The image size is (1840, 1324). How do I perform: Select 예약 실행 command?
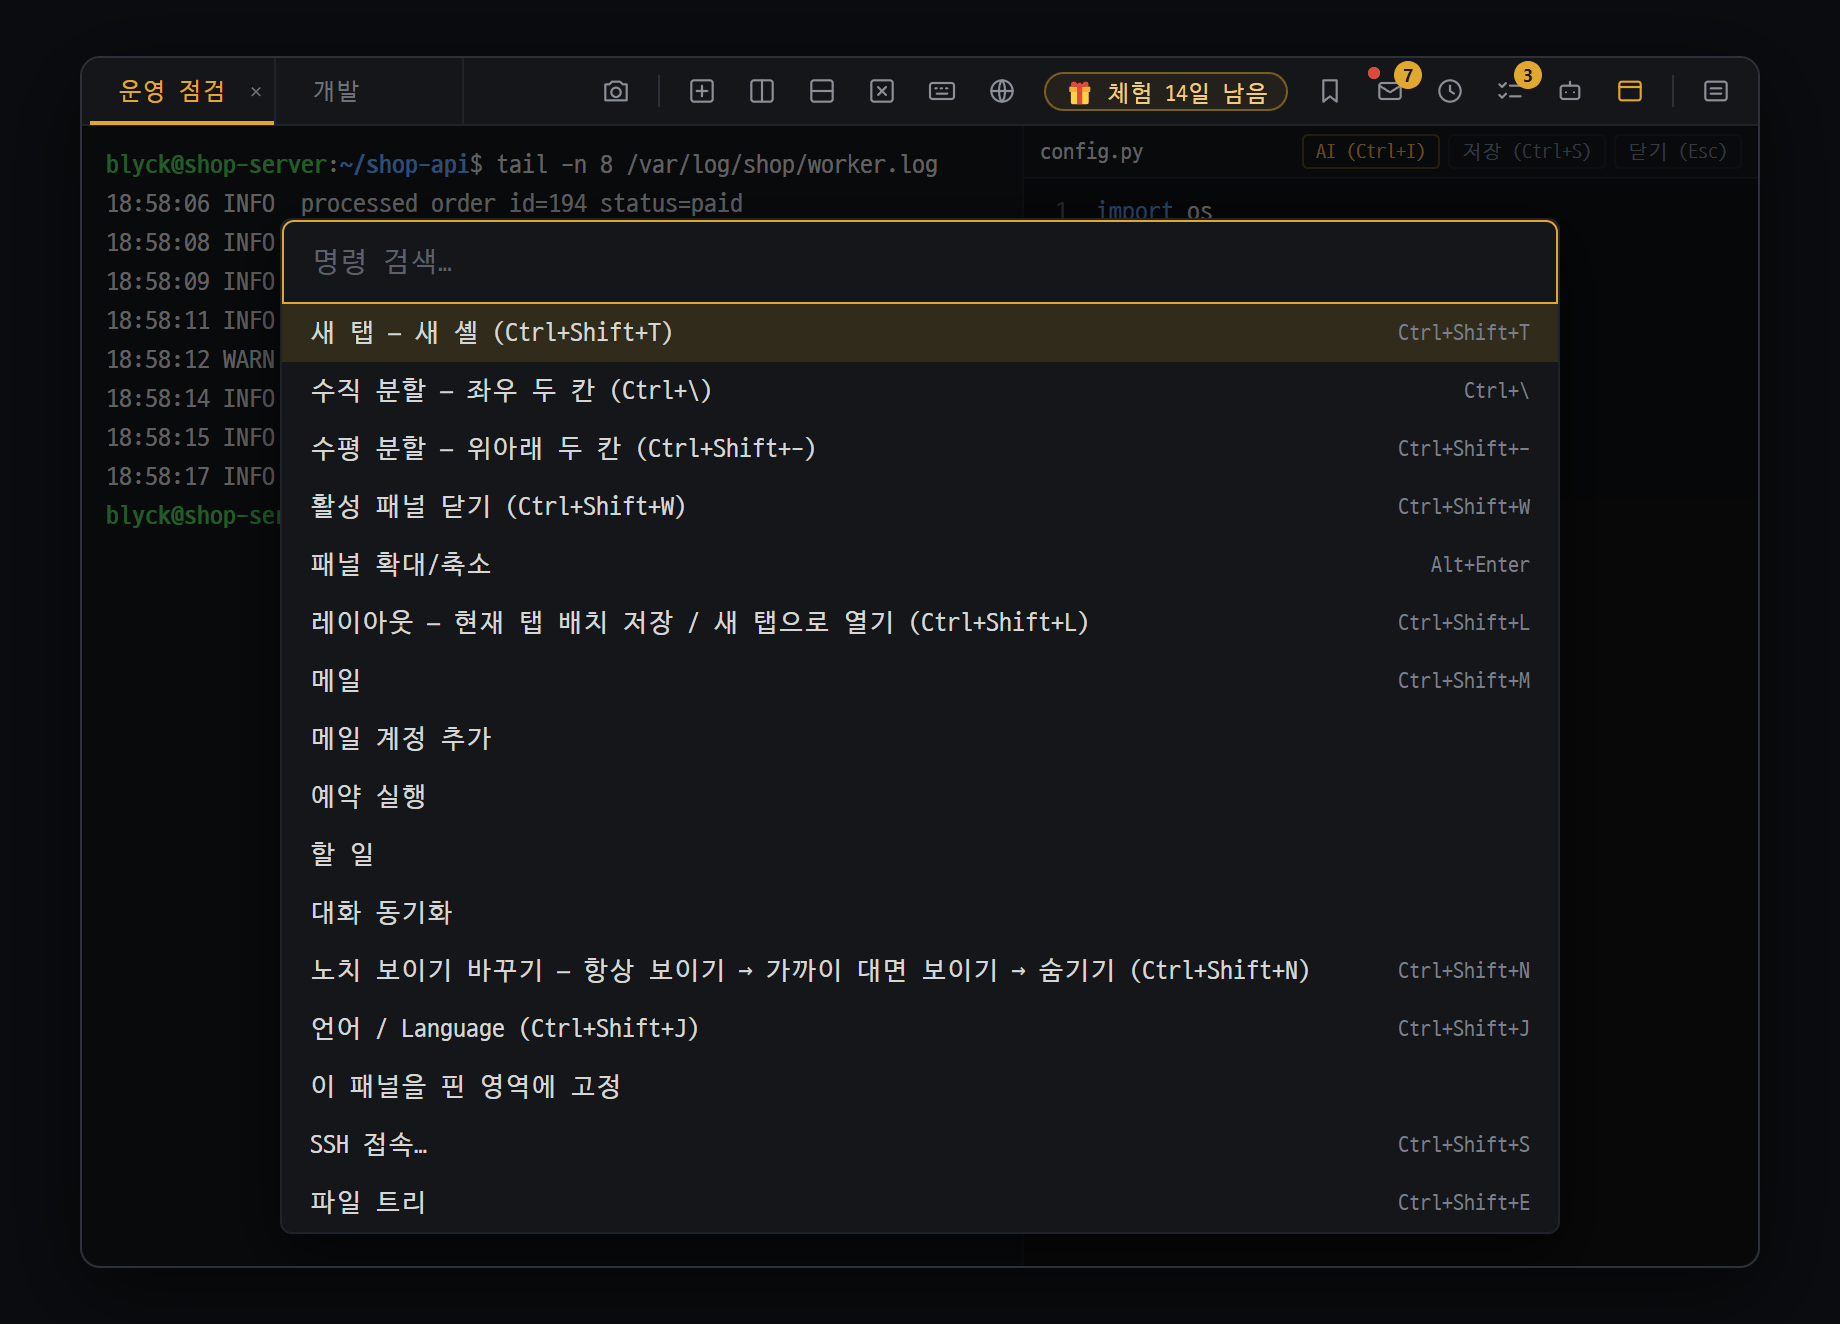pos(920,796)
